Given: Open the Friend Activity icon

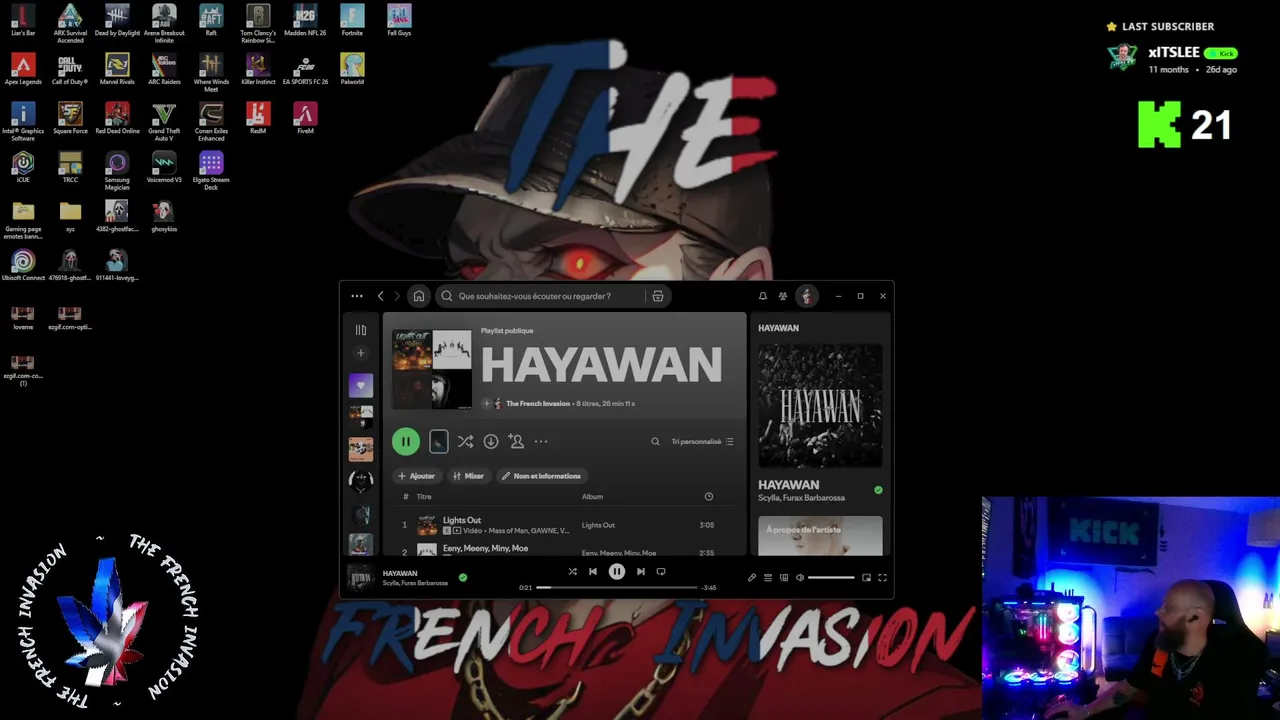Looking at the screenshot, I should (x=783, y=296).
